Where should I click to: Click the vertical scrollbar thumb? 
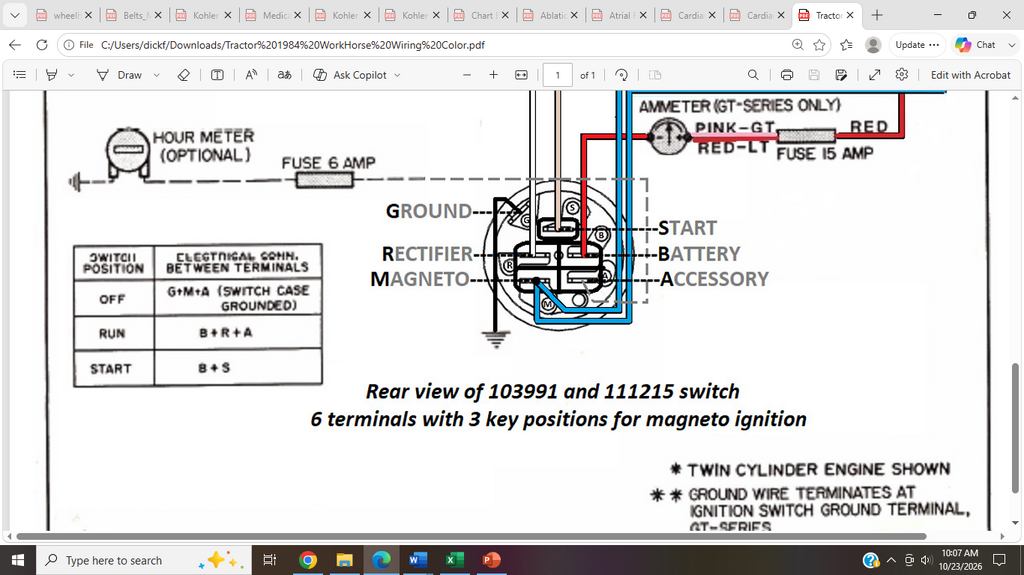click(1015, 428)
